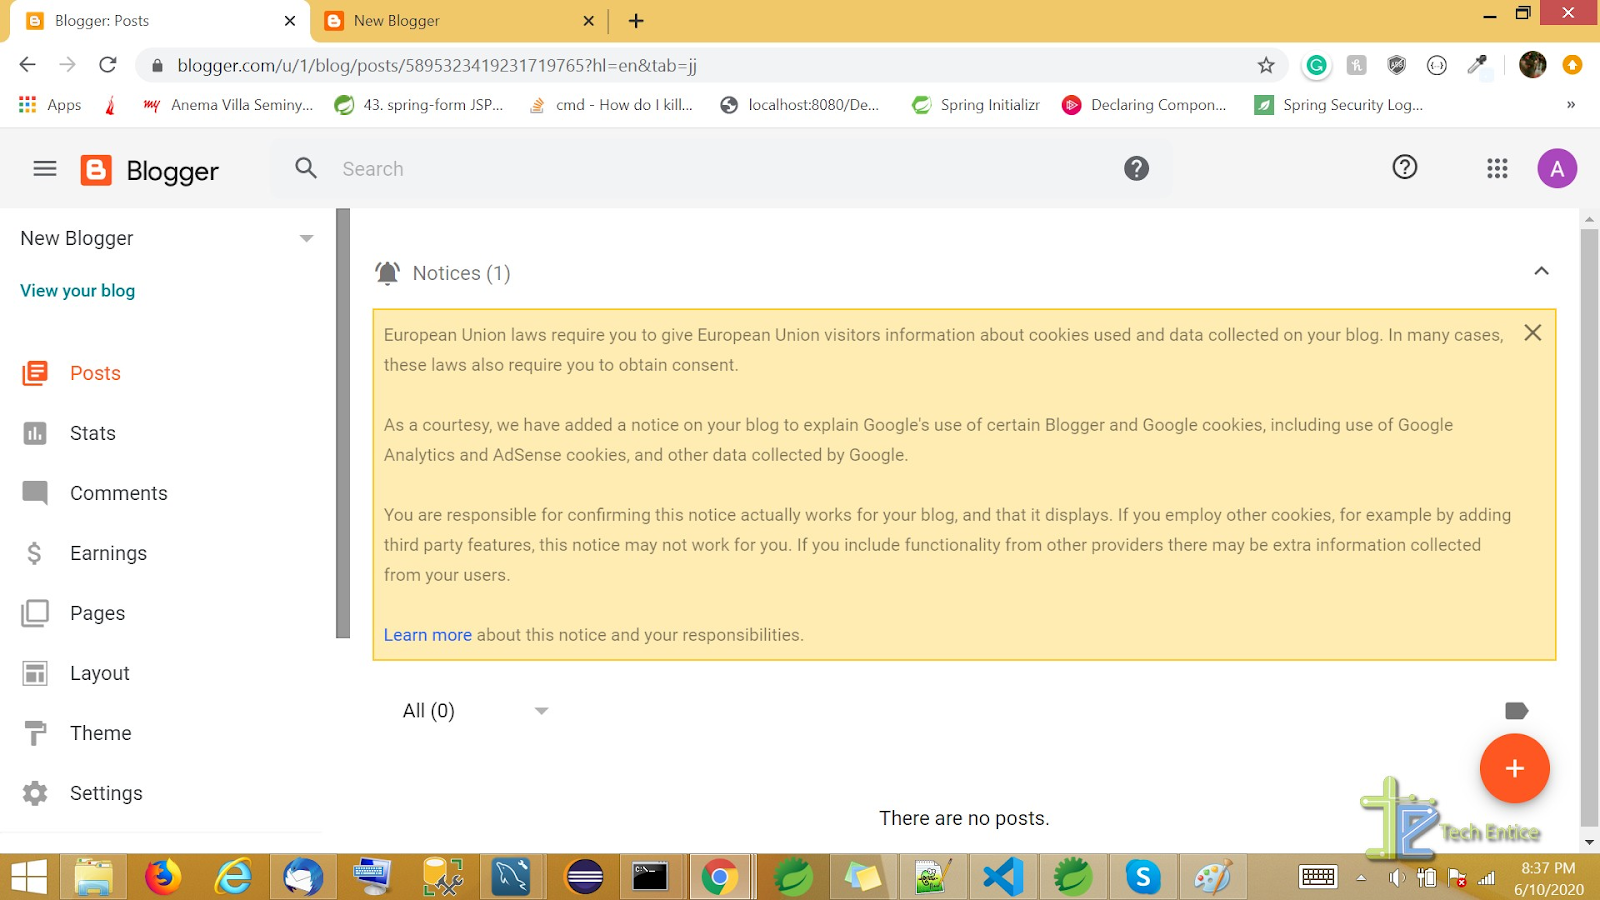Open the Google apps grid
The height and width of the screenshot is (900, 1600).
1497,169
